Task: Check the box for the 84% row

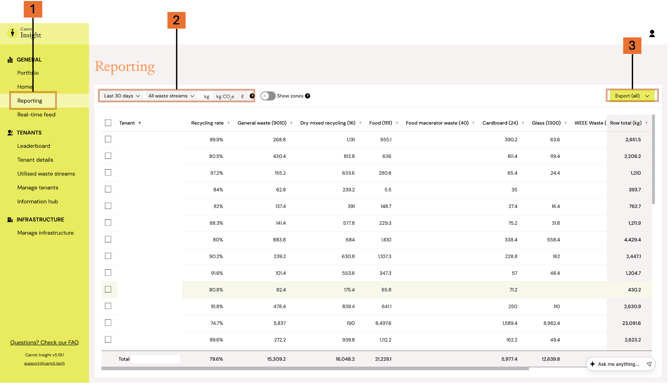Action: pos(108,189)
